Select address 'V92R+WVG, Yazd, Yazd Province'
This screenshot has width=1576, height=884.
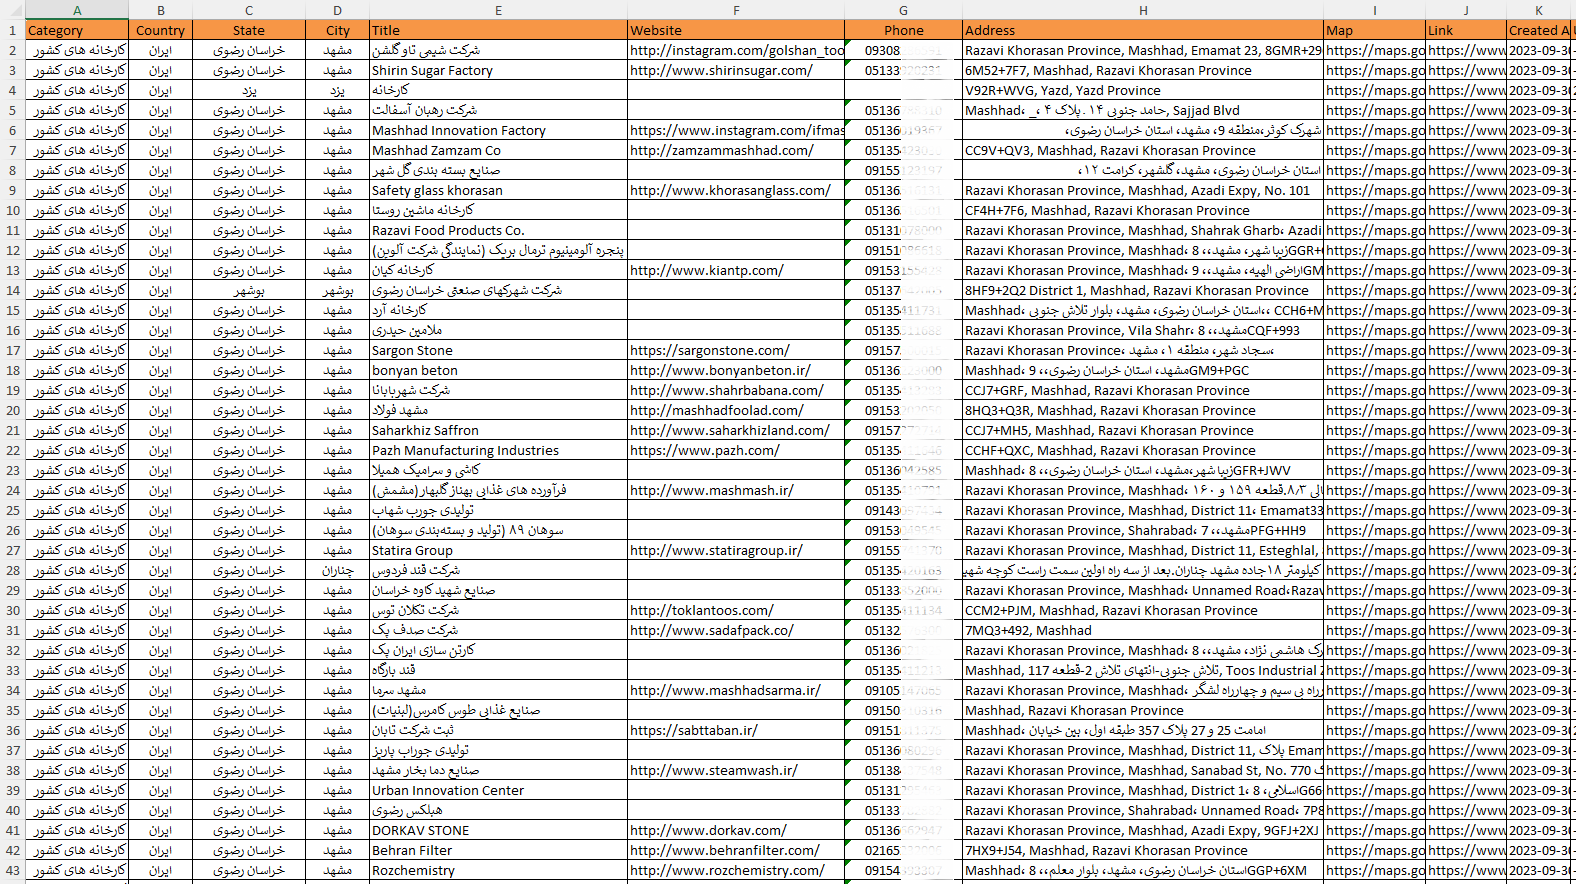1143,90
